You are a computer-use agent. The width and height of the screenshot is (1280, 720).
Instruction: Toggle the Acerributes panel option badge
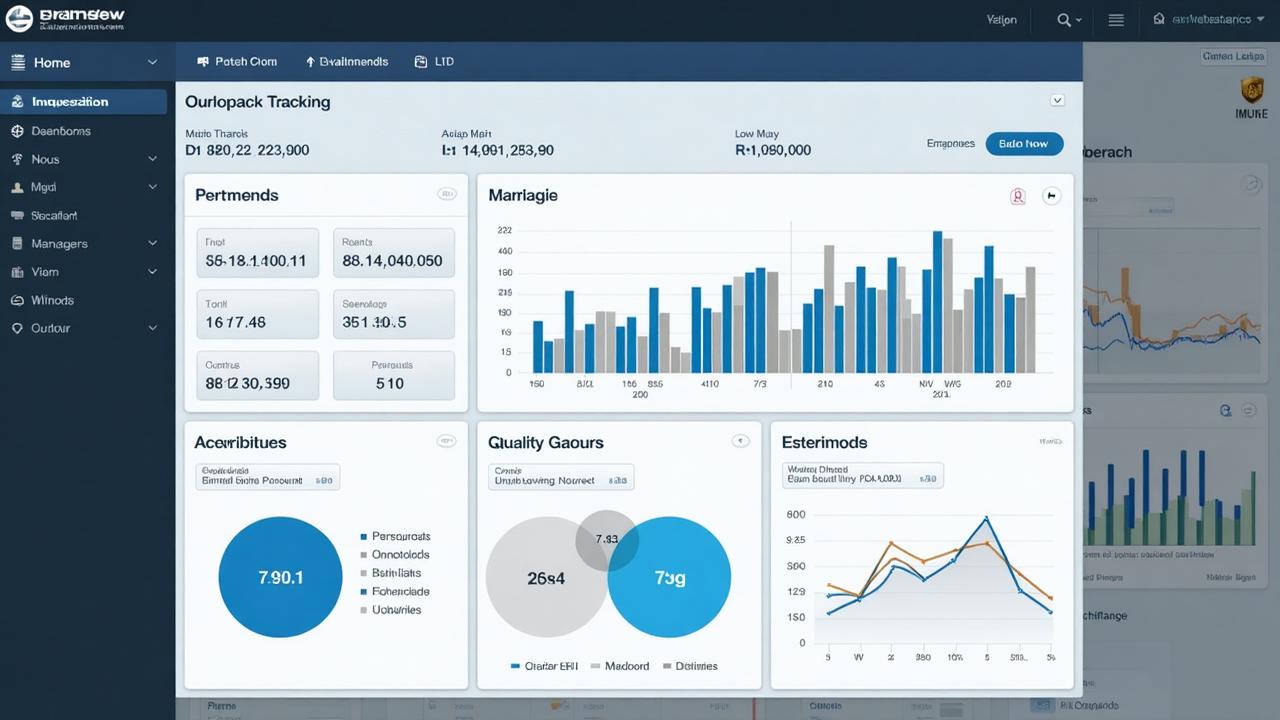[447, 440]
